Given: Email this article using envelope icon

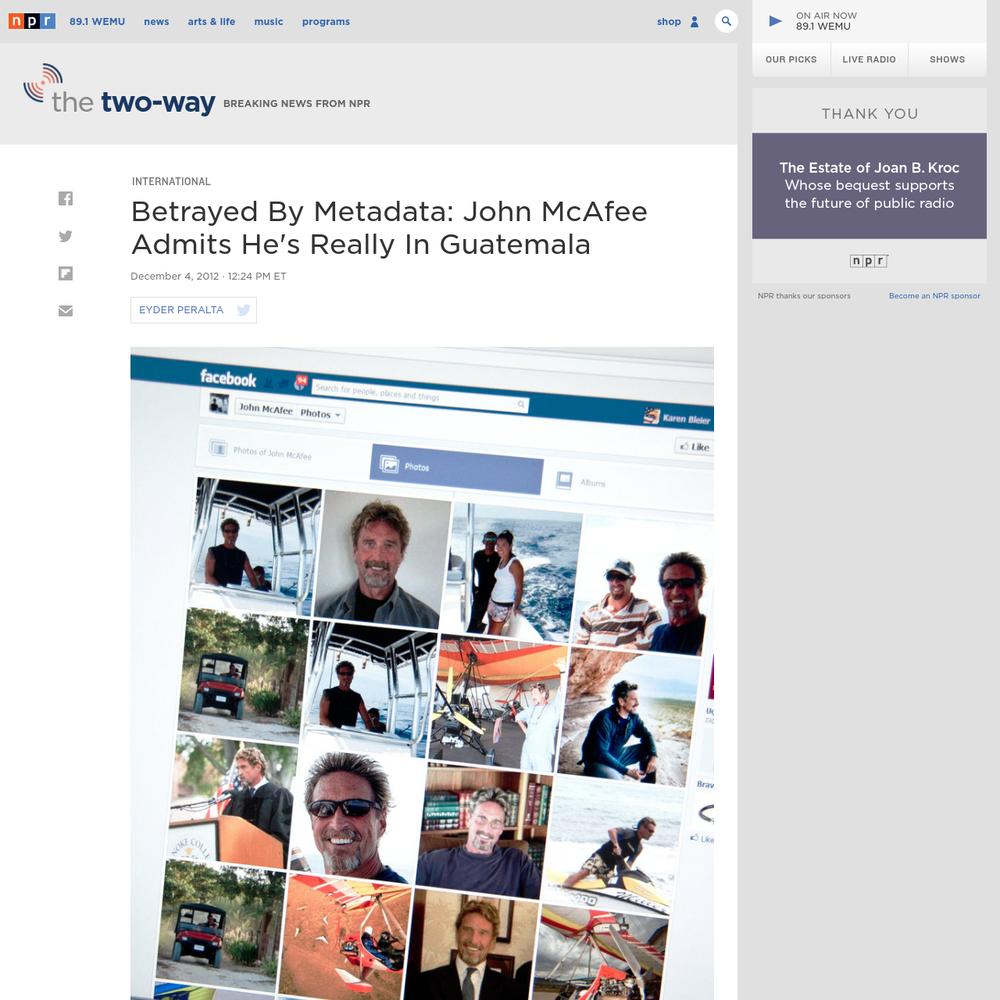Looking at the screenshot, I should [x=66, y=311].
